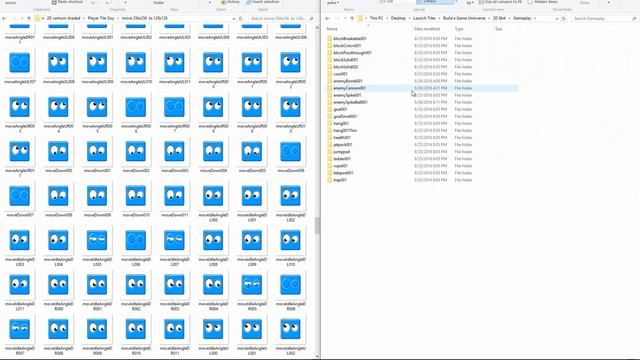Select the moveDown004 thumbnail
This screenshot has width=640, height=360.
coord(213,155)
